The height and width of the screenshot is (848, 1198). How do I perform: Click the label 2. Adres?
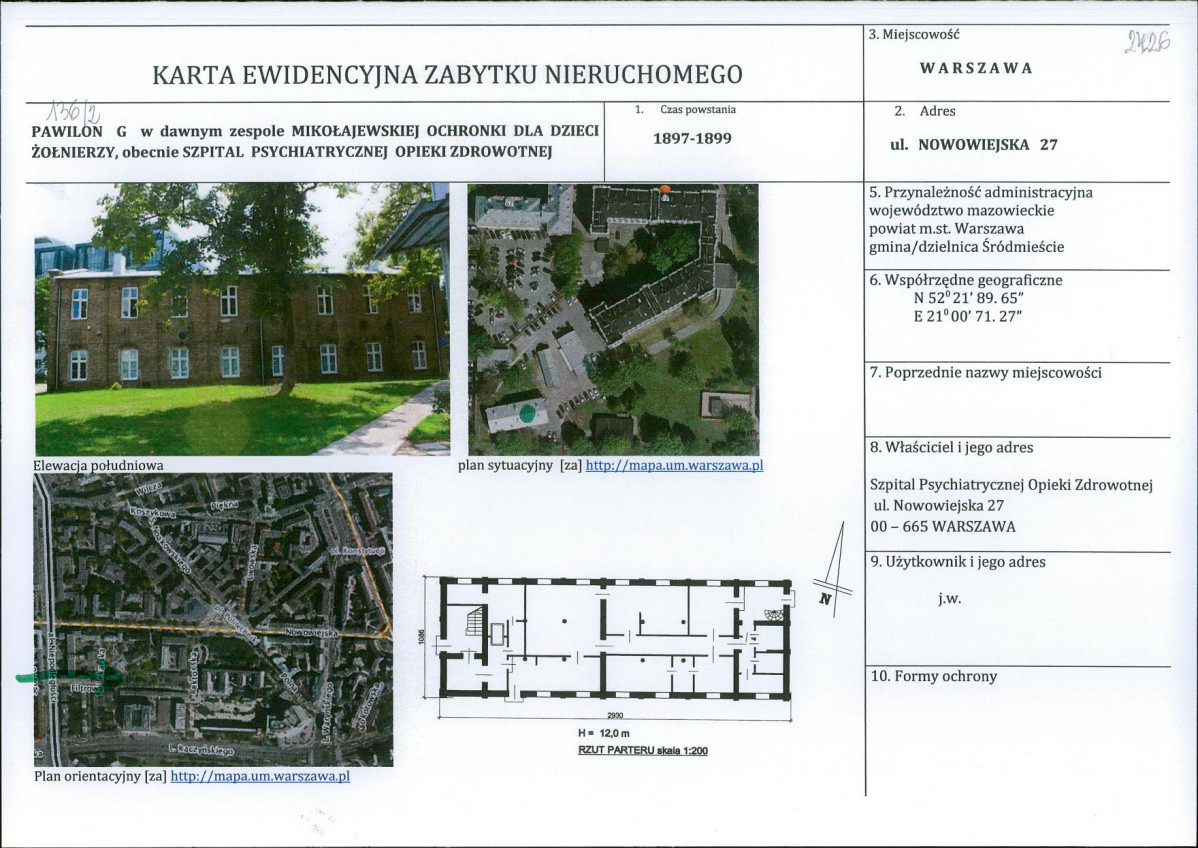[x=924, y=111]
